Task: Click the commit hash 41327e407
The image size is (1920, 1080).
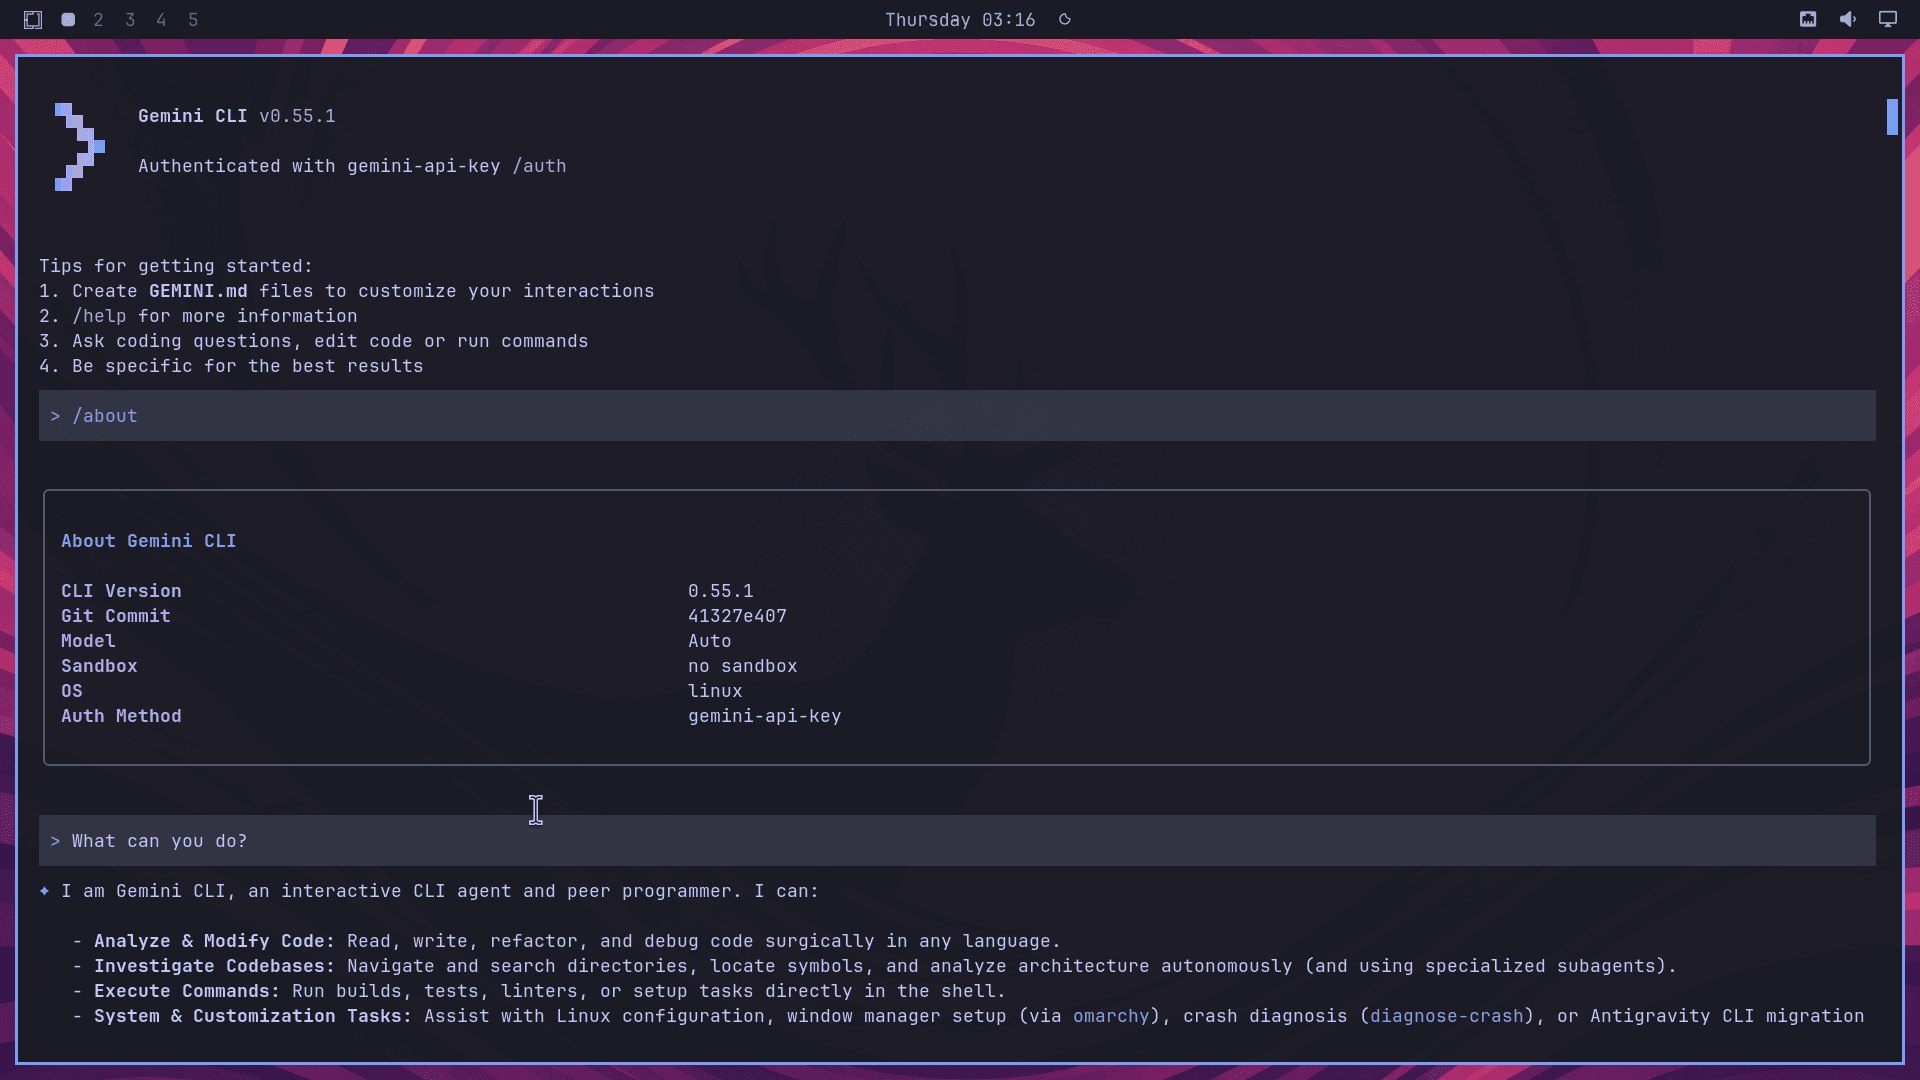Action: click(x=737, y=616)
